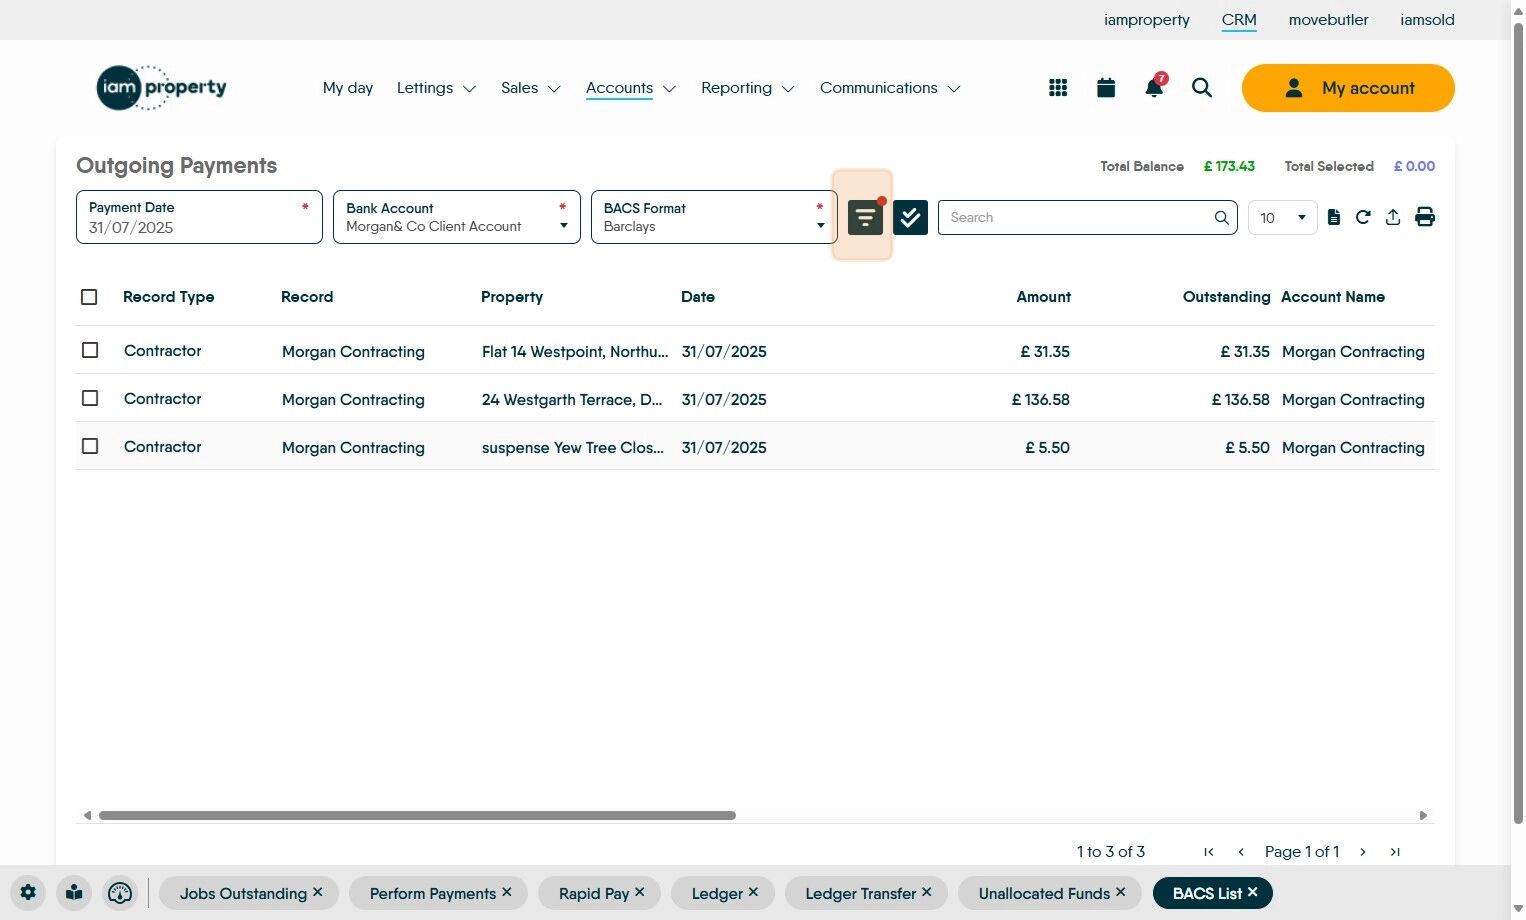Open the rows-per-page dropdown showing 10

coord(1283,217)
